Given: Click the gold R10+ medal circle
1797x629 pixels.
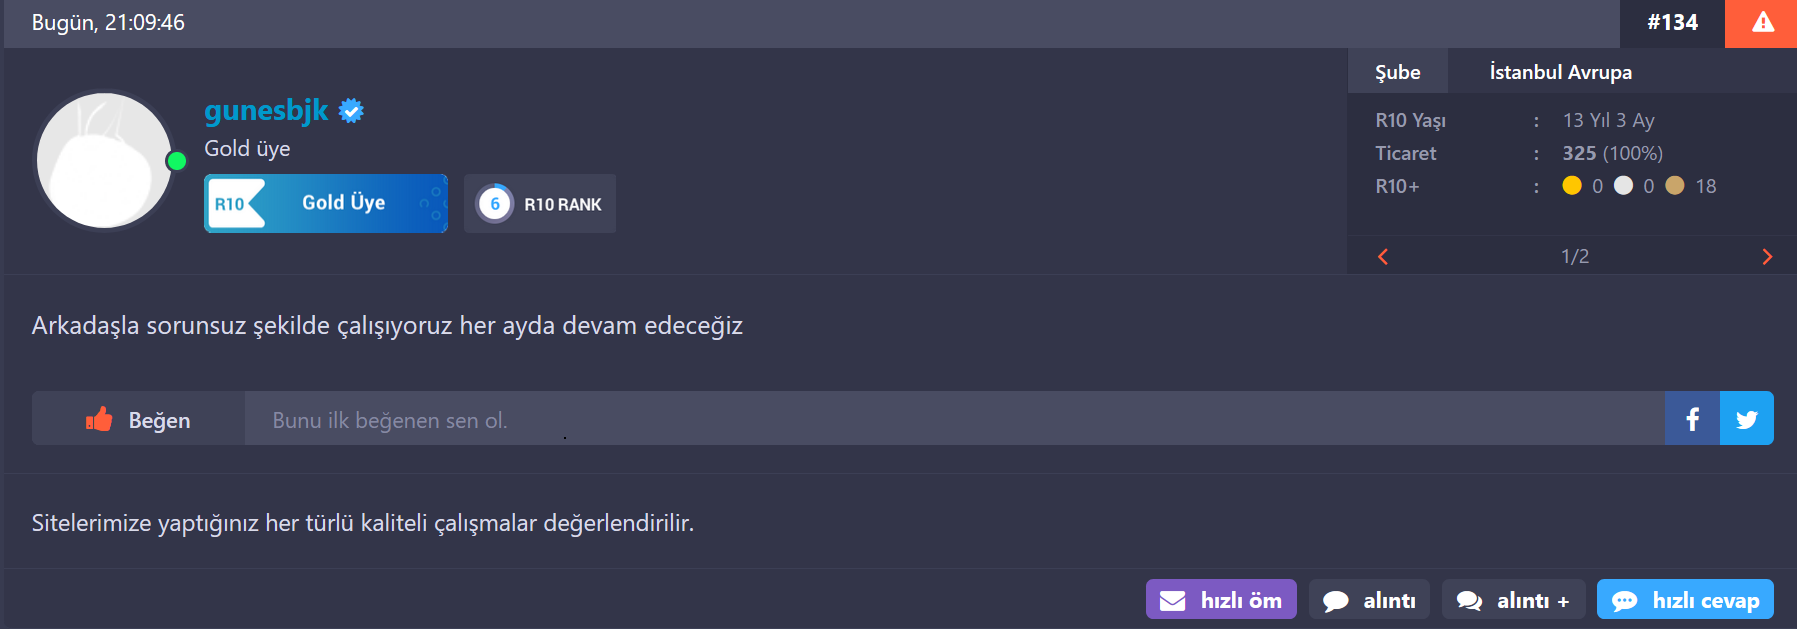Looking at the screenshot, I should 1572,186.
